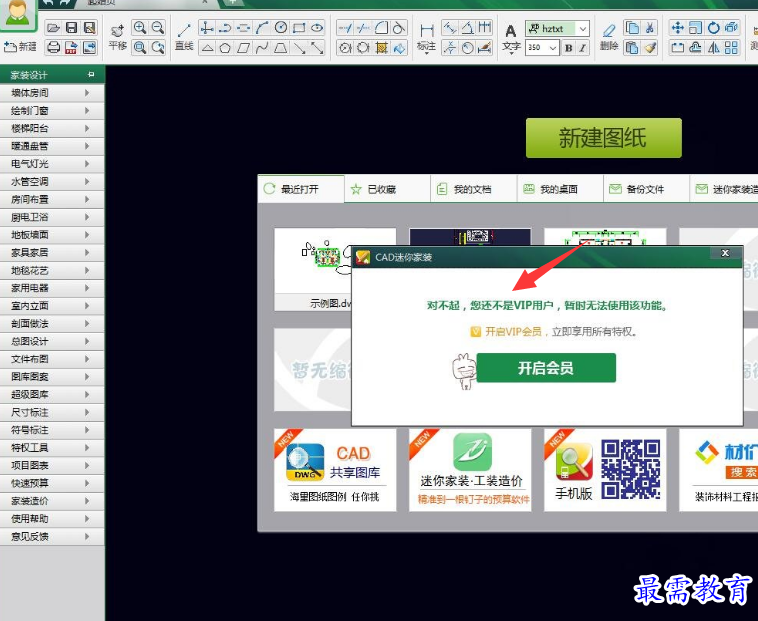Expand the 楼梯阳台 category
Viewport: 758px width, 621px height.
pos(52,129)
